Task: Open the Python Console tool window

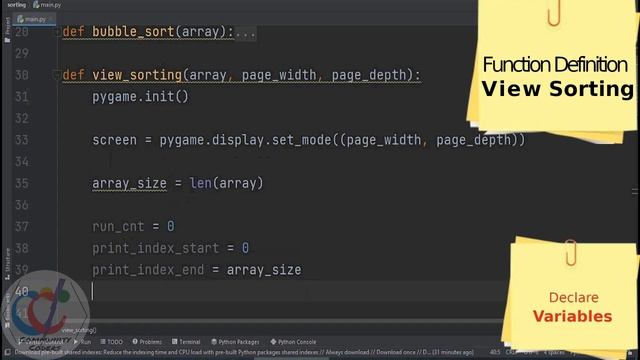Action: 293,342
